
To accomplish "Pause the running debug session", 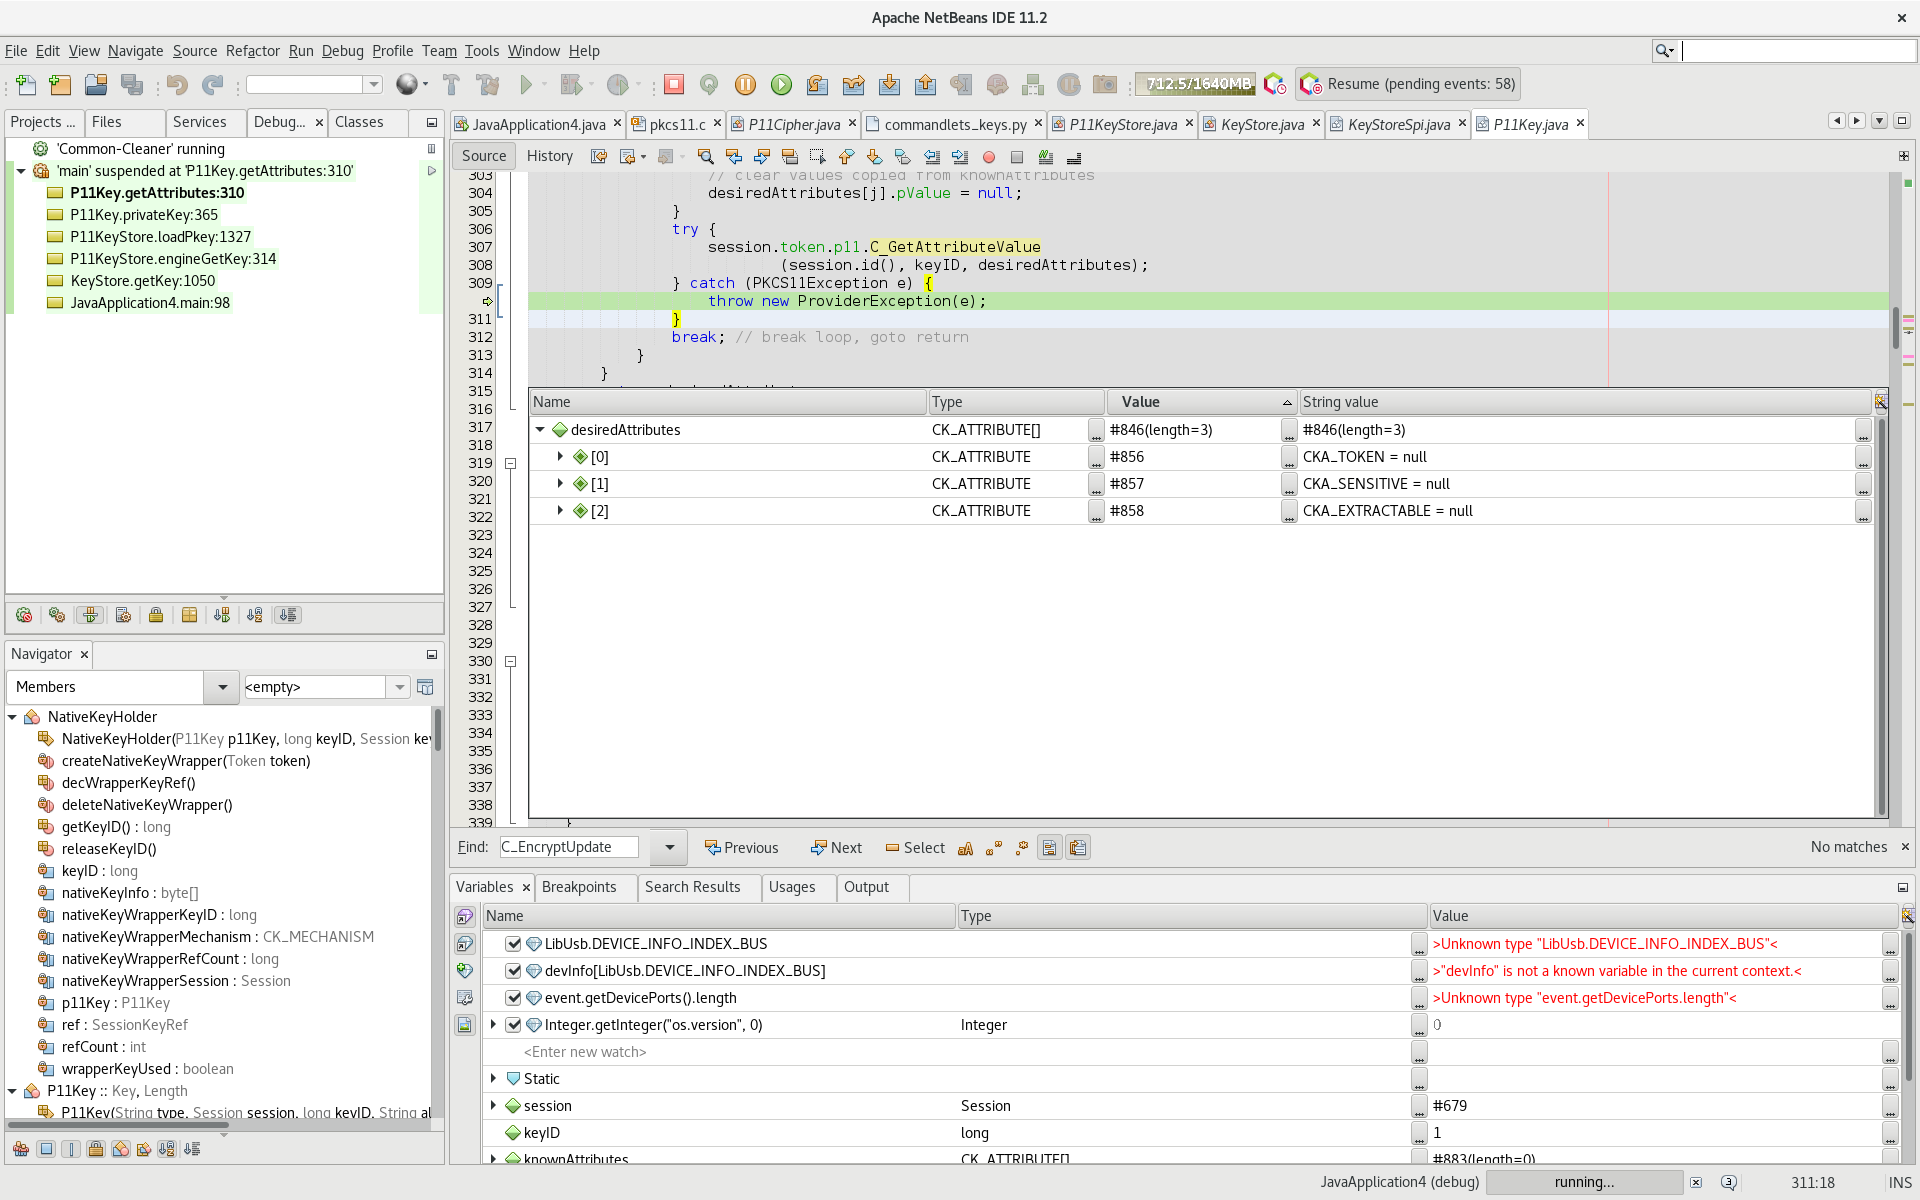I will coord(745,84).
